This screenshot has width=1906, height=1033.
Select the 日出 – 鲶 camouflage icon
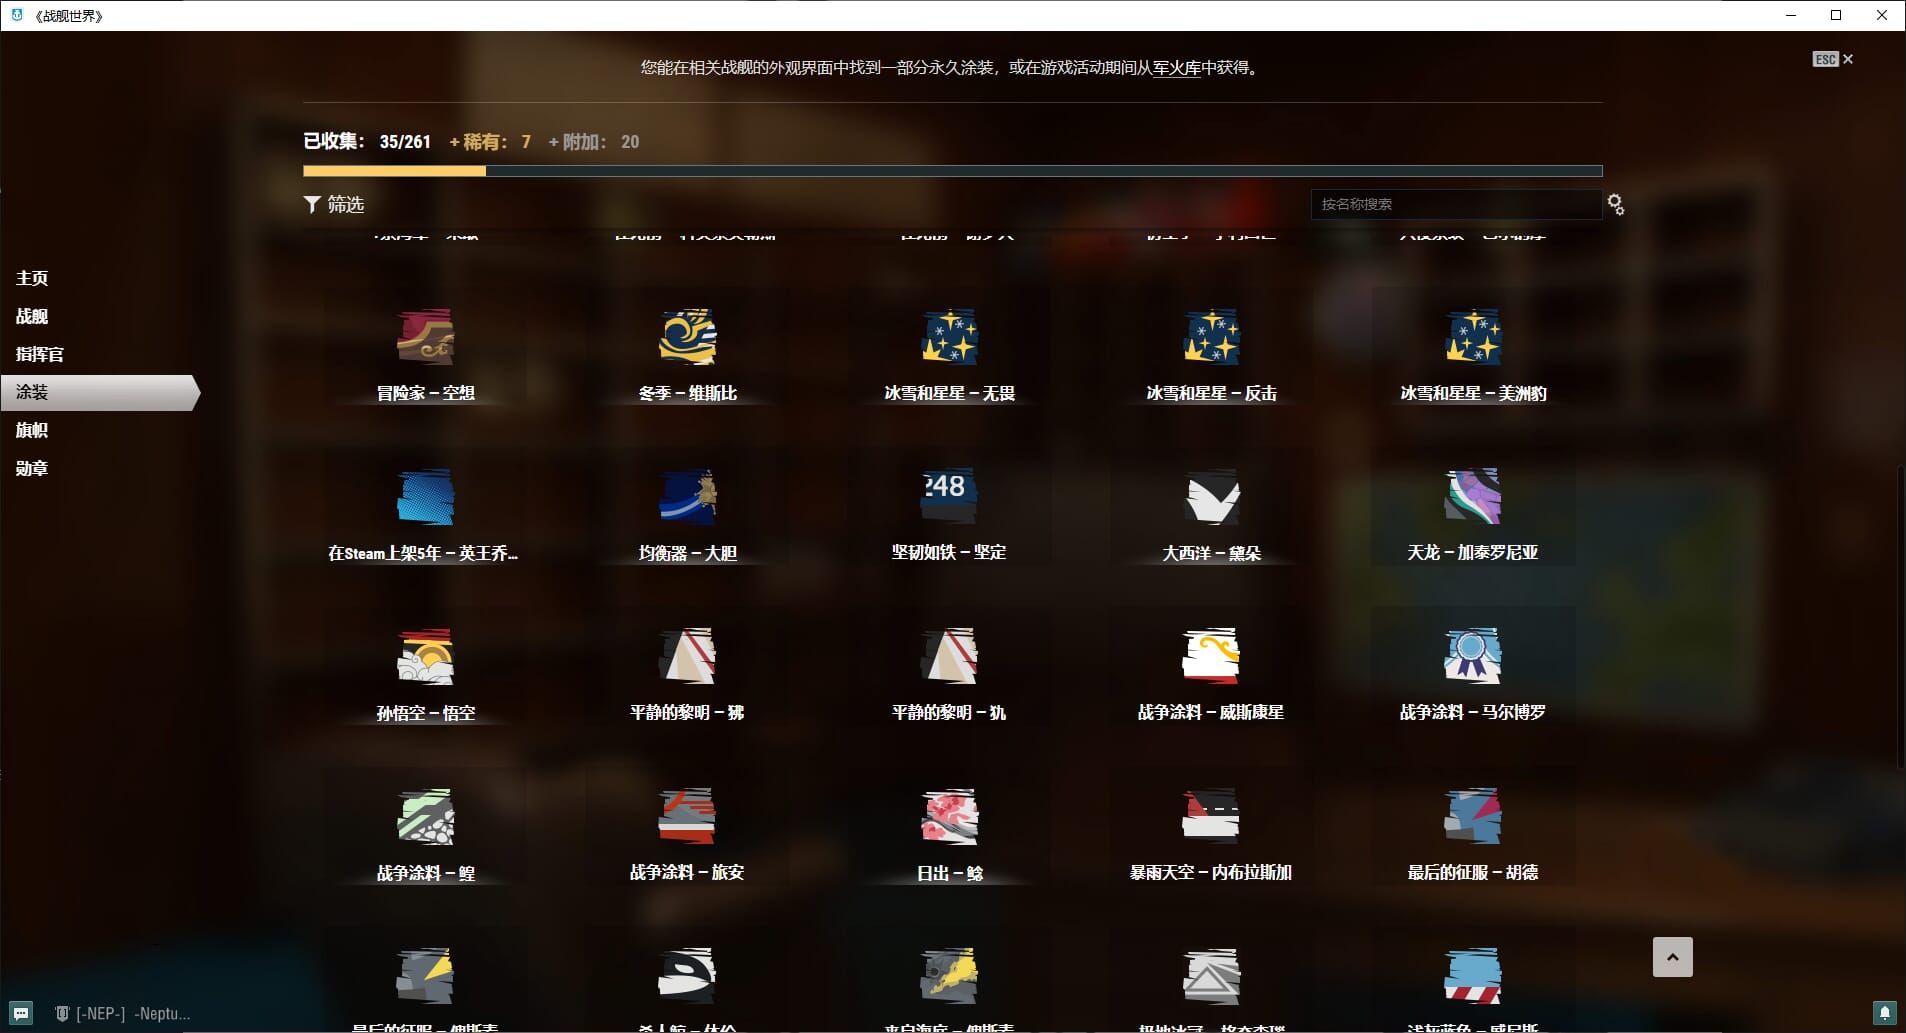click(x=948, y=816)
